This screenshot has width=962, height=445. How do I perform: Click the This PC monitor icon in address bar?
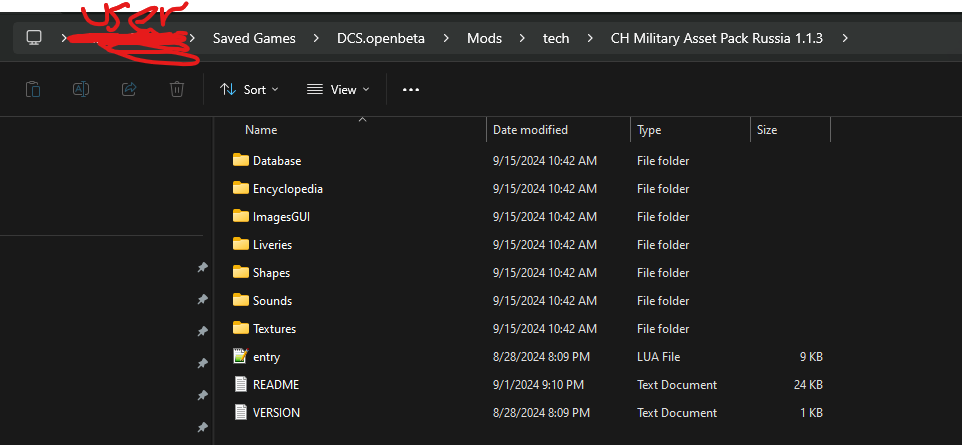pyautogui.click(x=34, y=37)
